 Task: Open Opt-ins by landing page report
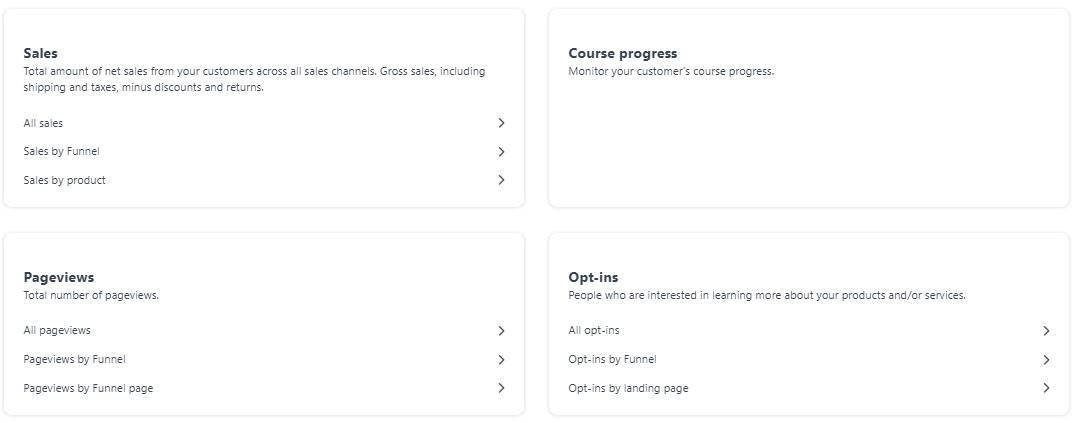[x=628, y=388]
